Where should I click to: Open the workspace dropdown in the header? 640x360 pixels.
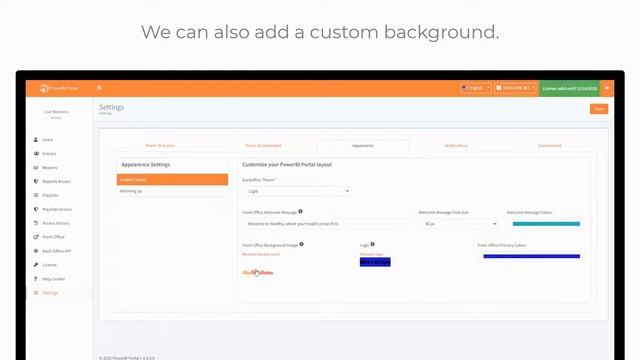coord(515,88)
